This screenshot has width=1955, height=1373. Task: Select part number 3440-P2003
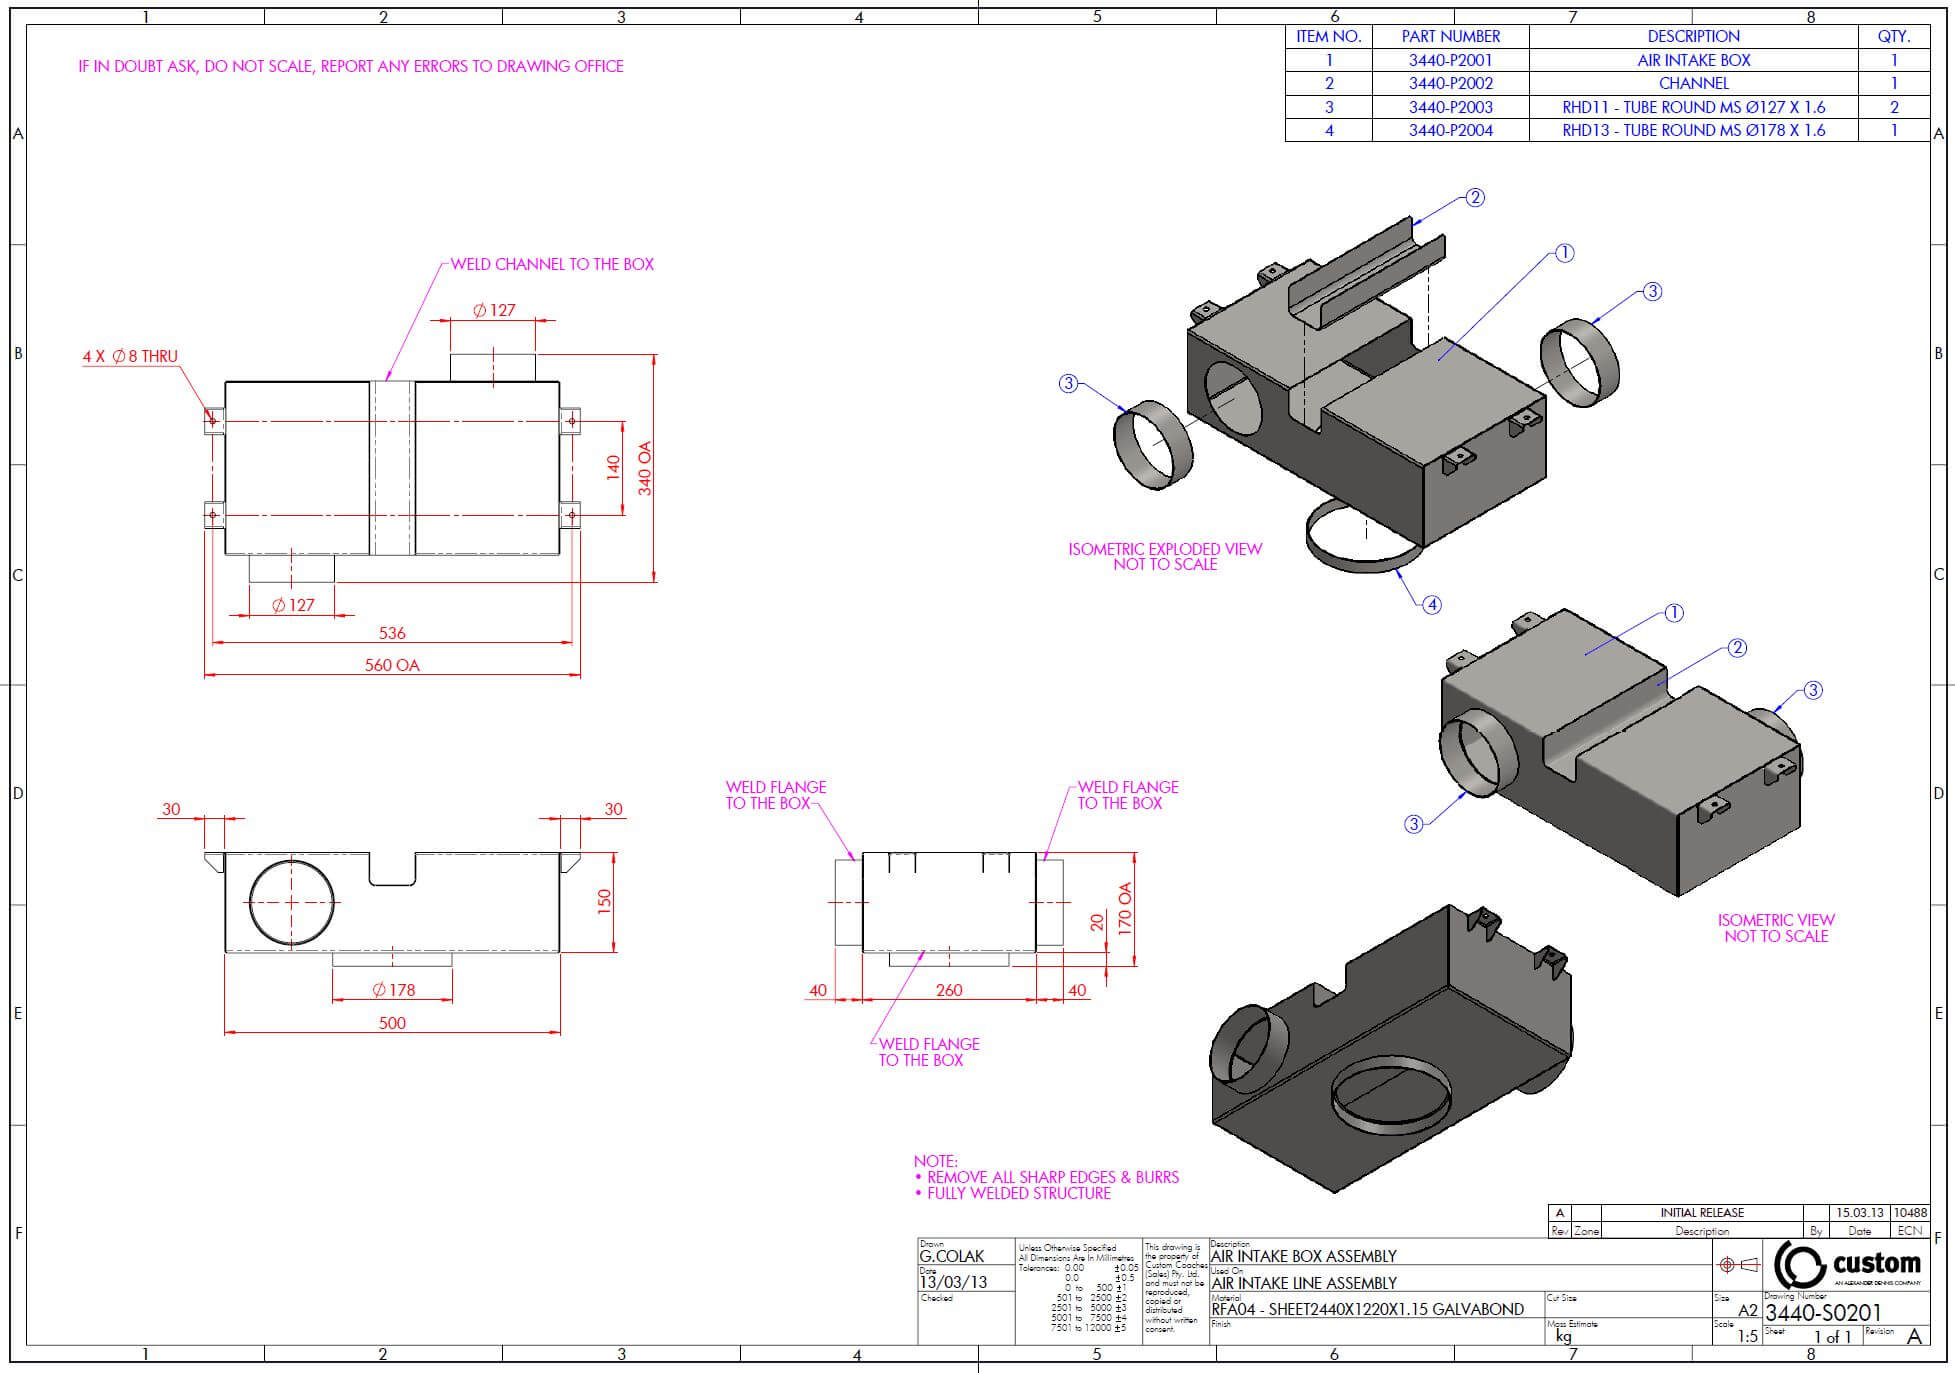[1450, 107]
